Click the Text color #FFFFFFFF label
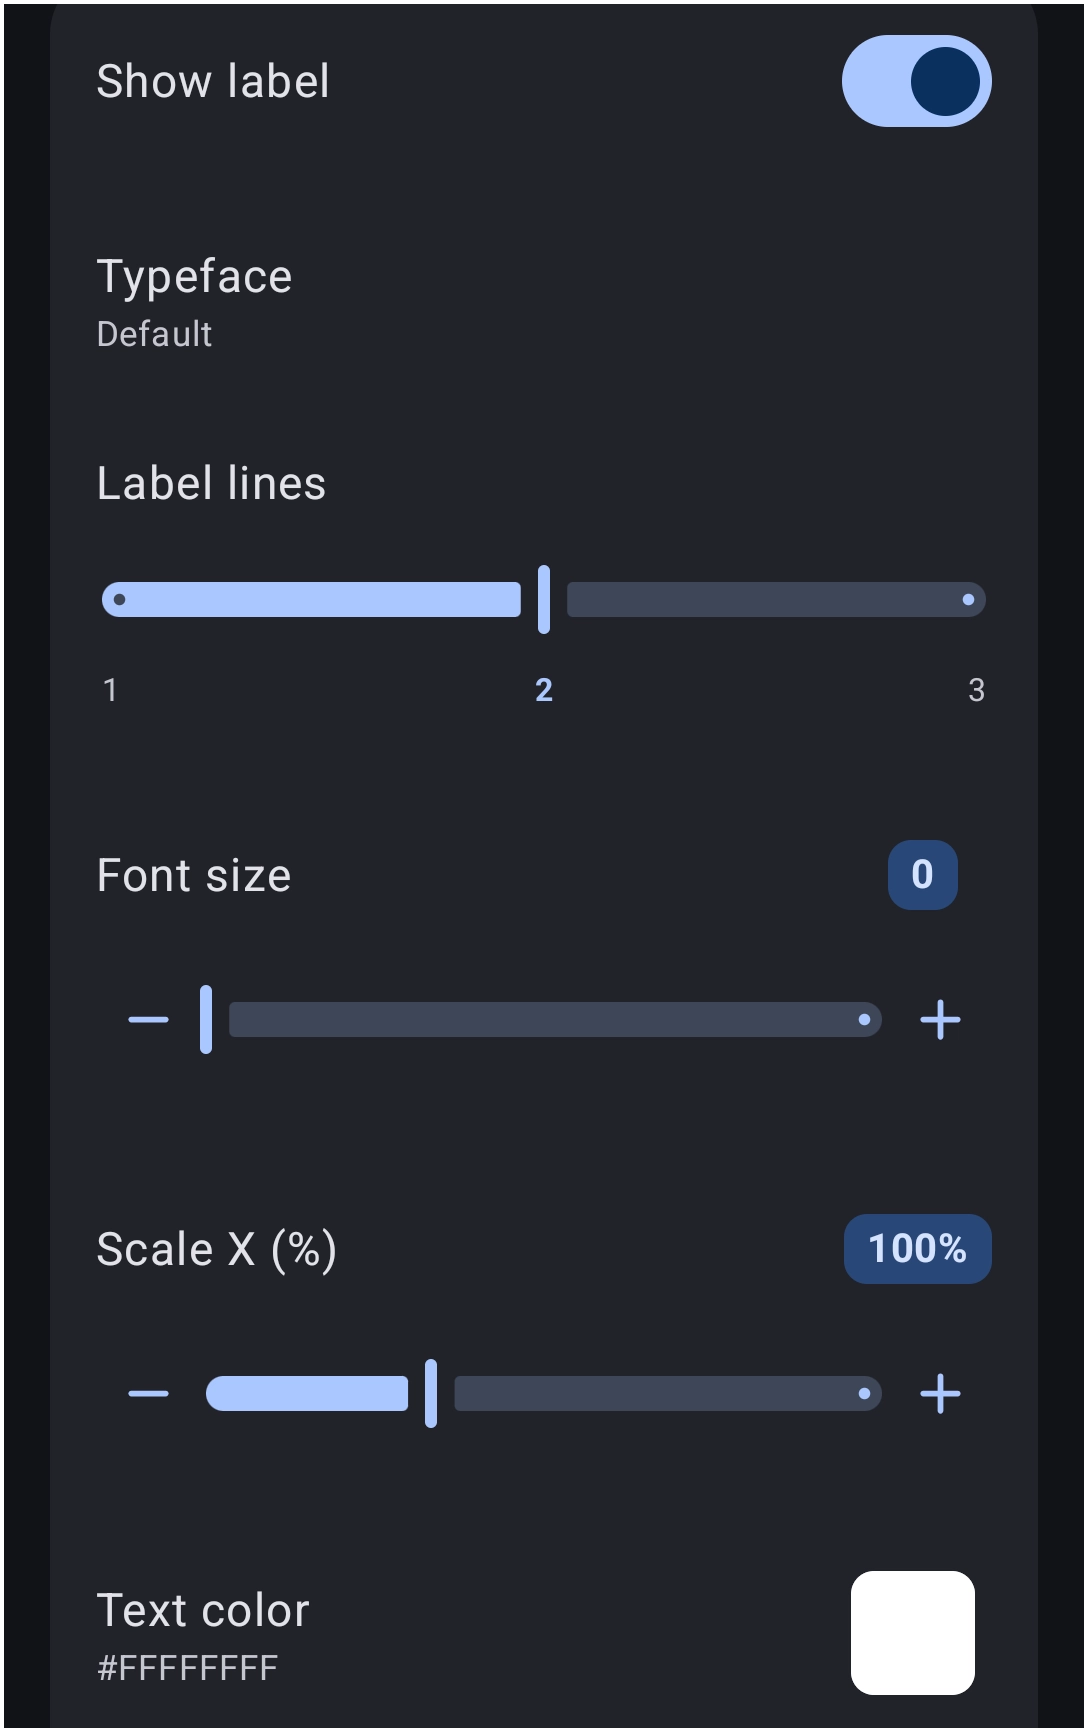This screenshot has height=1732, width=1088. click(187, 1668)
